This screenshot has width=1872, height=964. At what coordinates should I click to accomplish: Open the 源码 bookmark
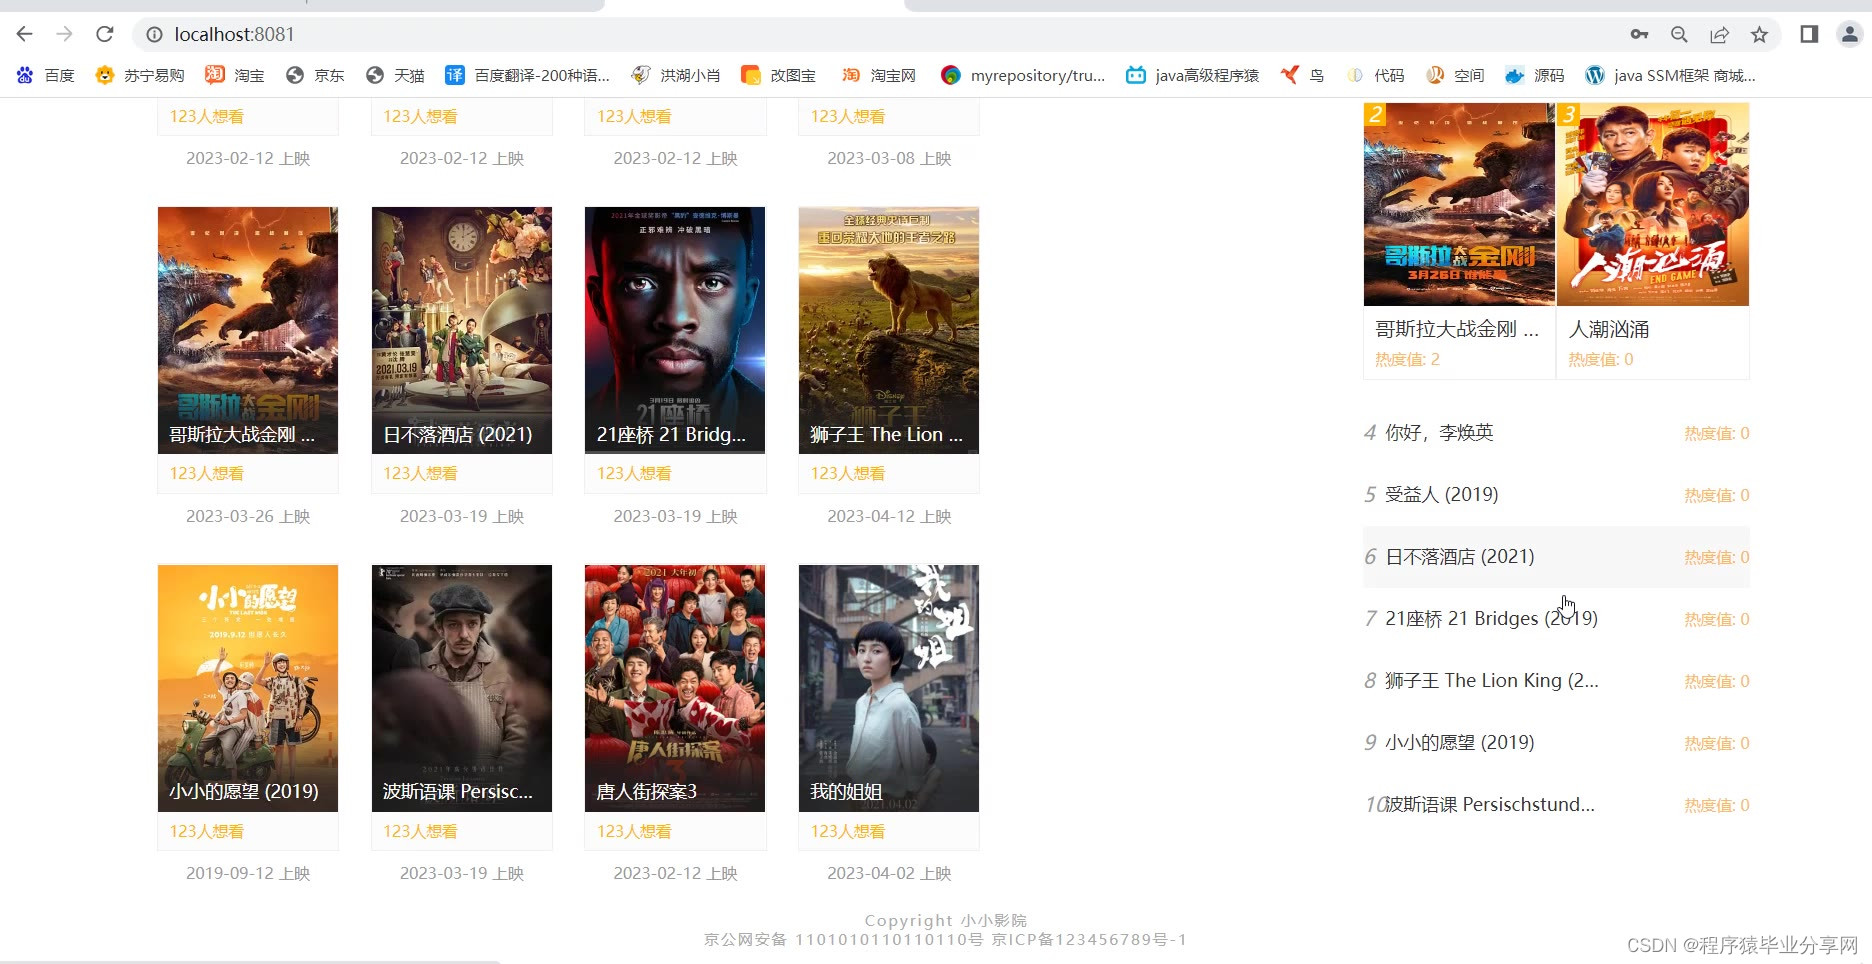(x=1535, y=75)
